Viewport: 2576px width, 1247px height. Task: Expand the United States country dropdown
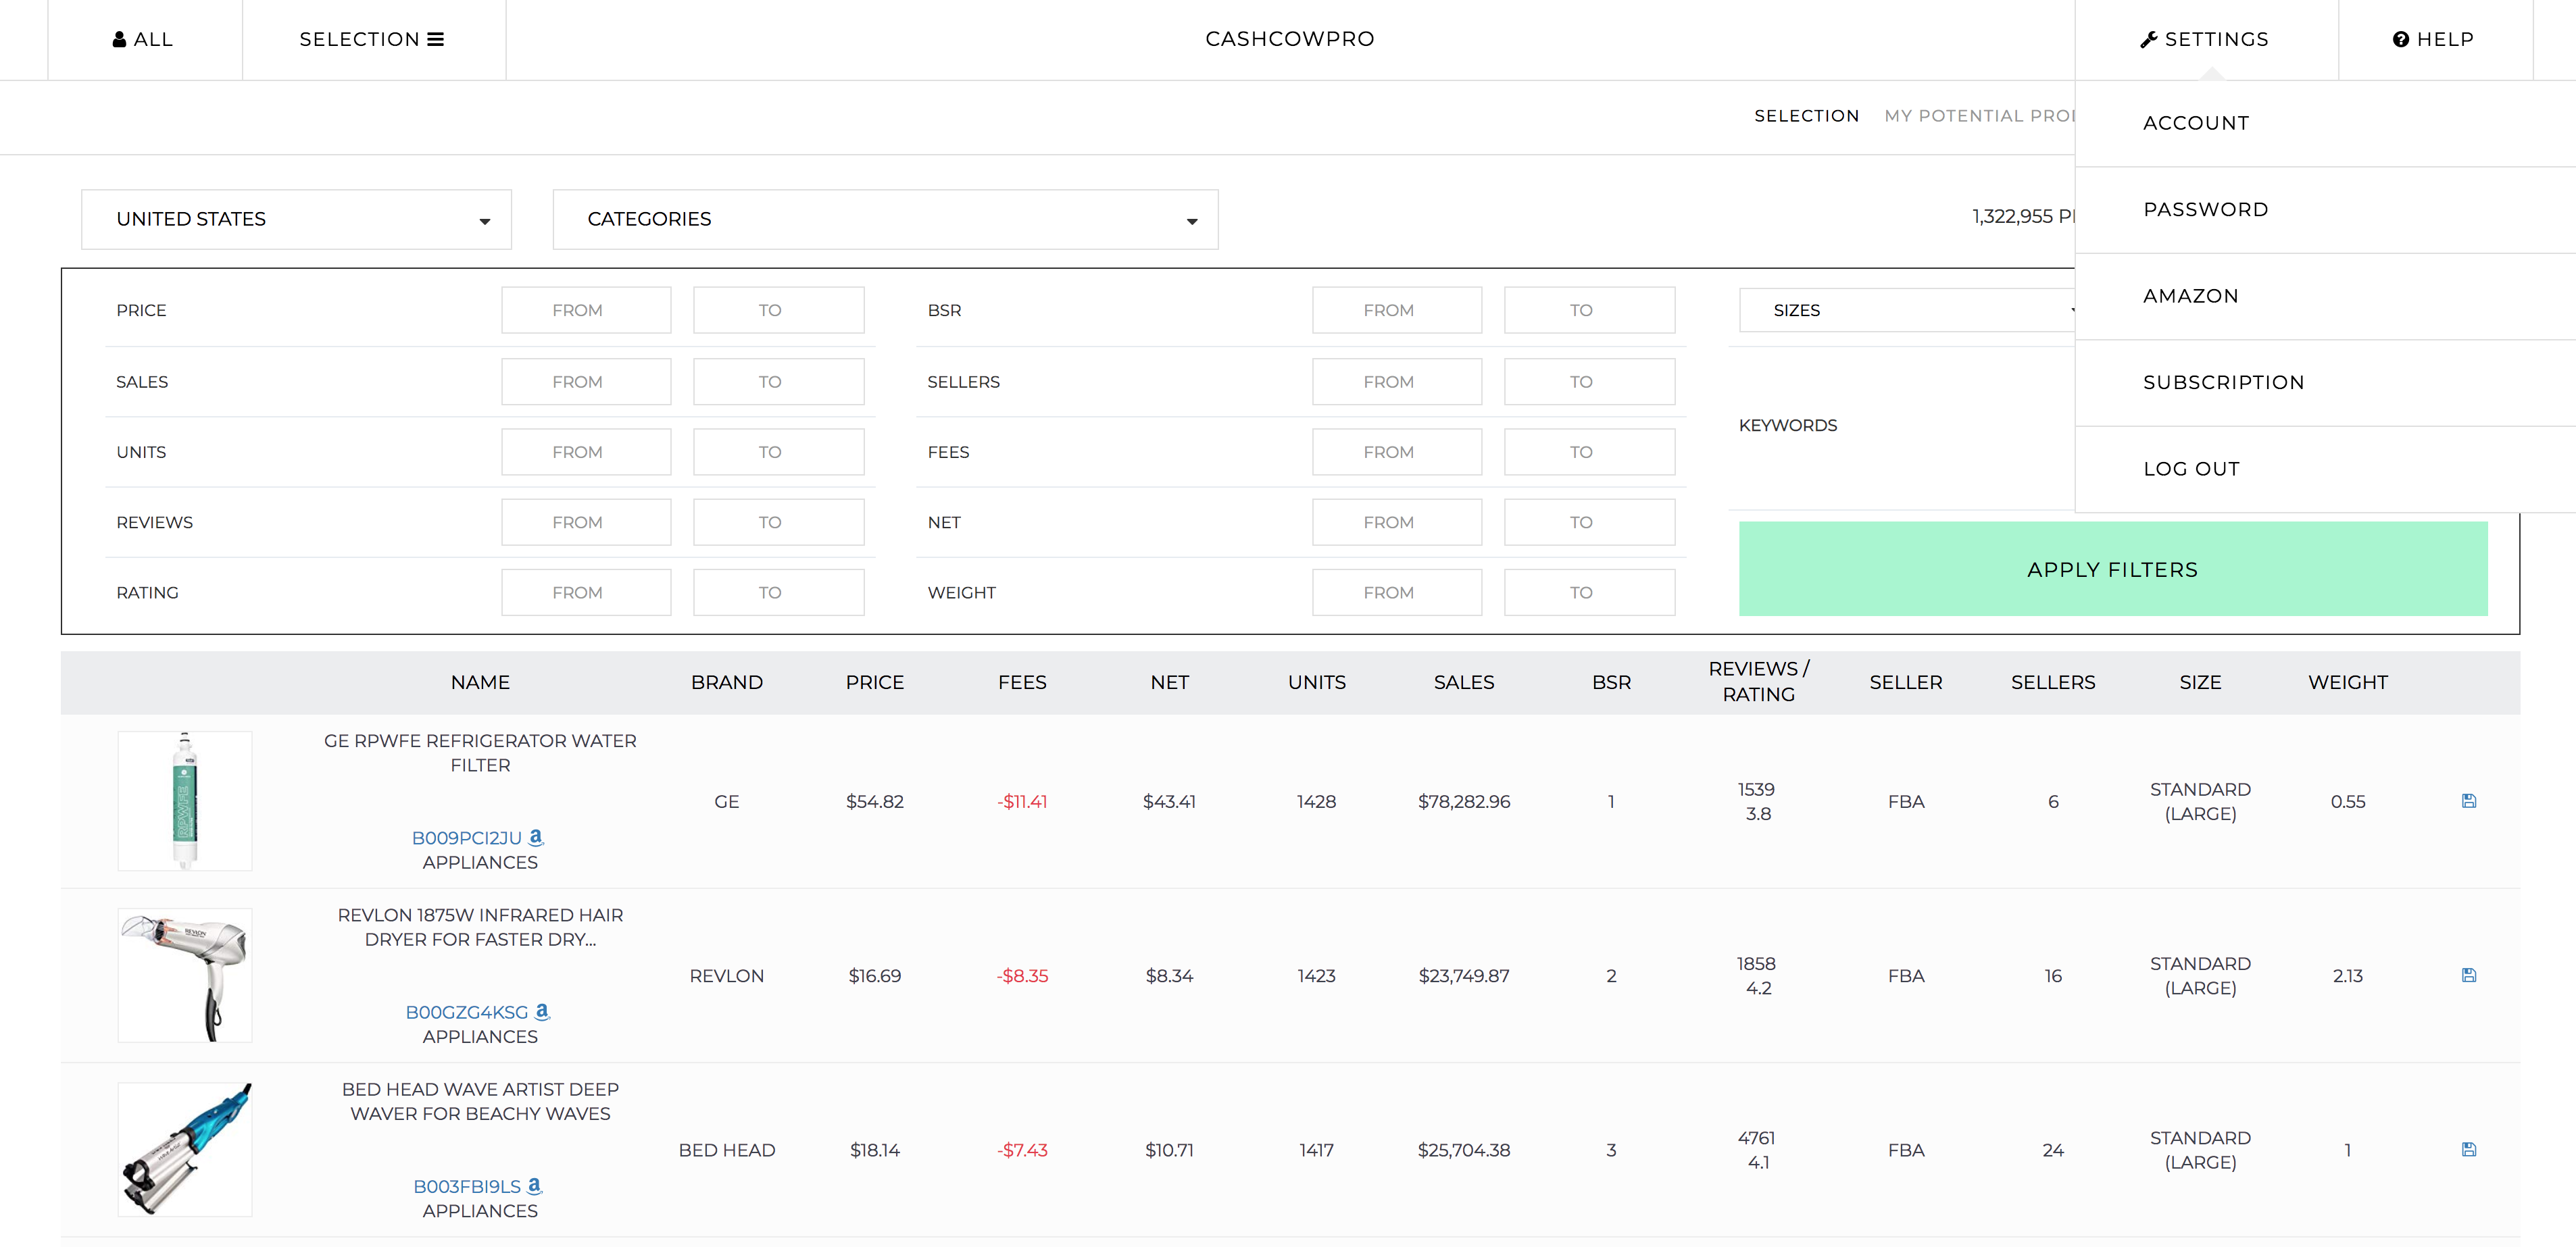pos(296,219)
